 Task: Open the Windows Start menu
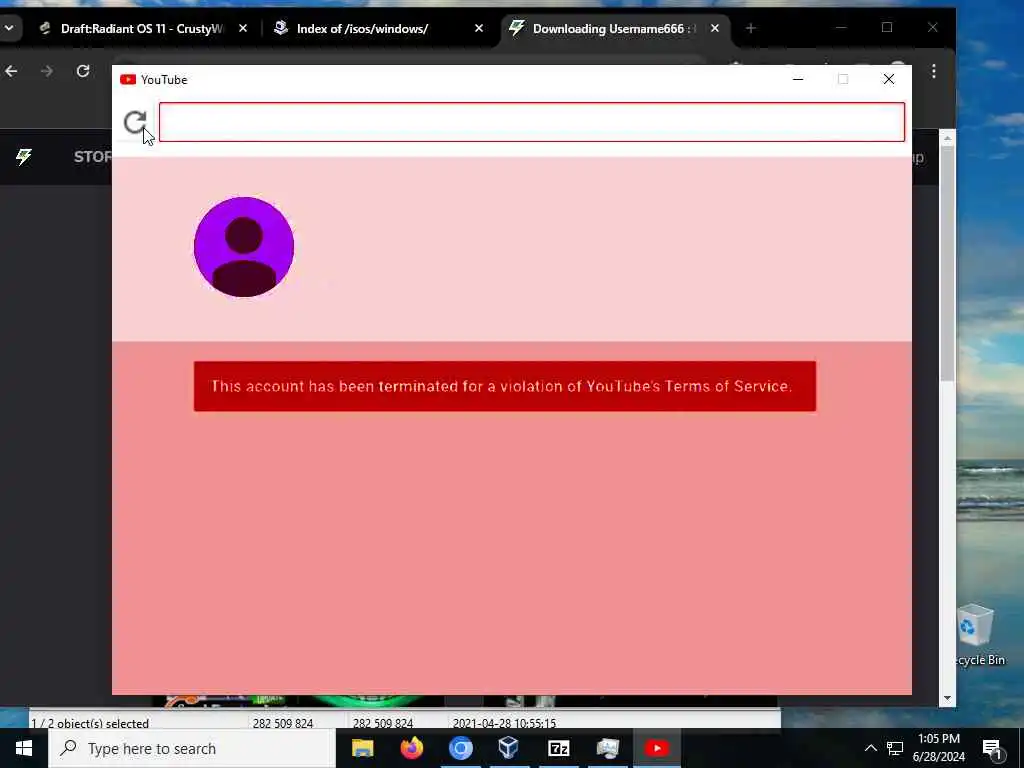pyautogui.click(x=24, y=748)
